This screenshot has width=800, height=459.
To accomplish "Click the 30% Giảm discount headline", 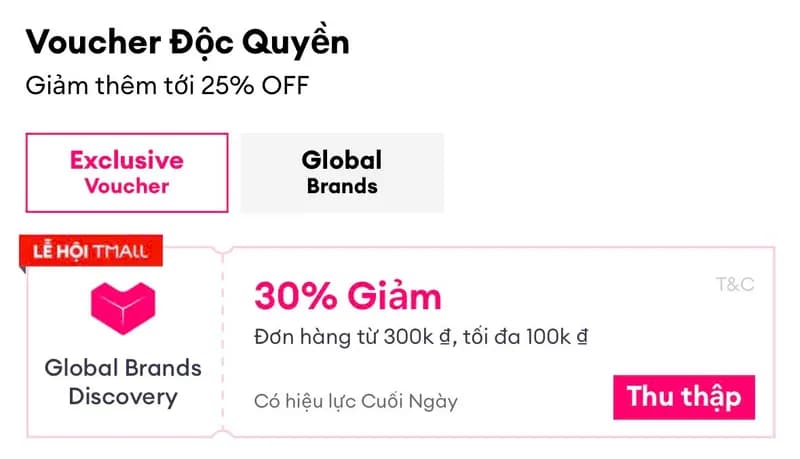I will 347,296.
